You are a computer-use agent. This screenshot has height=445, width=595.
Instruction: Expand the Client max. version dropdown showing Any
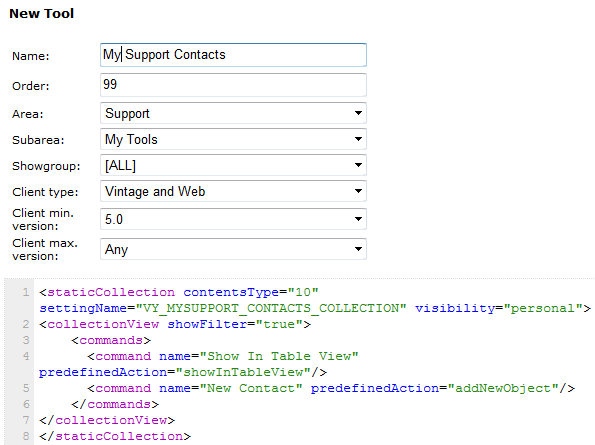[233, 249]
